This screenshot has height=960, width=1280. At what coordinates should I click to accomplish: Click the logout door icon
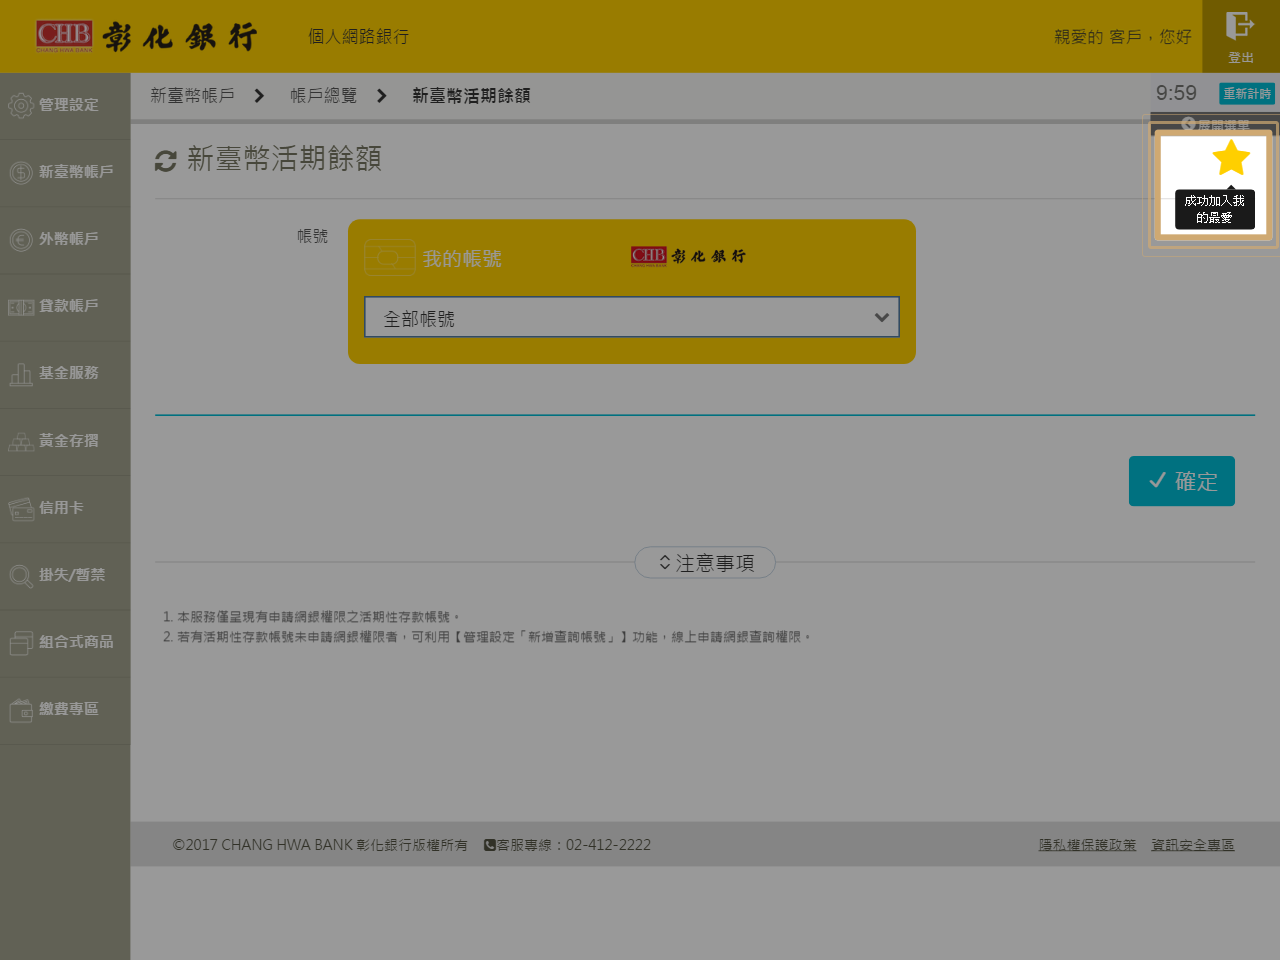1240,26
